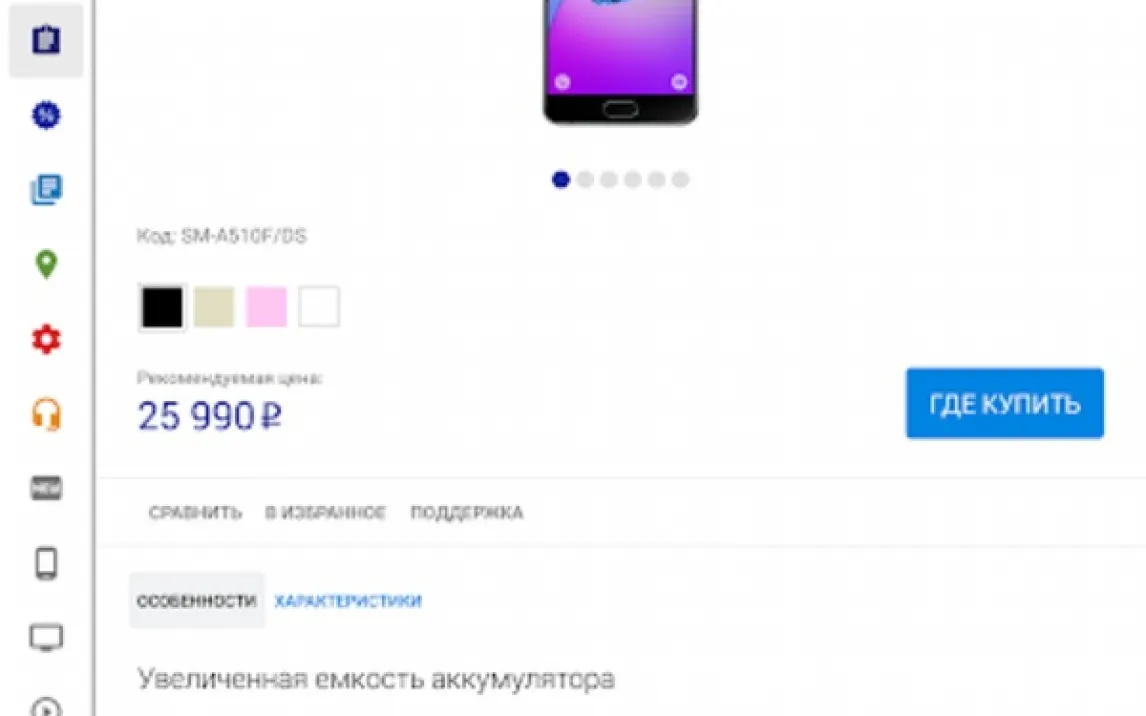Switch to the ХАРАКТЕРИСТИКИ tab
Viewport: 1146px width, 716px height.
[348, 601]
